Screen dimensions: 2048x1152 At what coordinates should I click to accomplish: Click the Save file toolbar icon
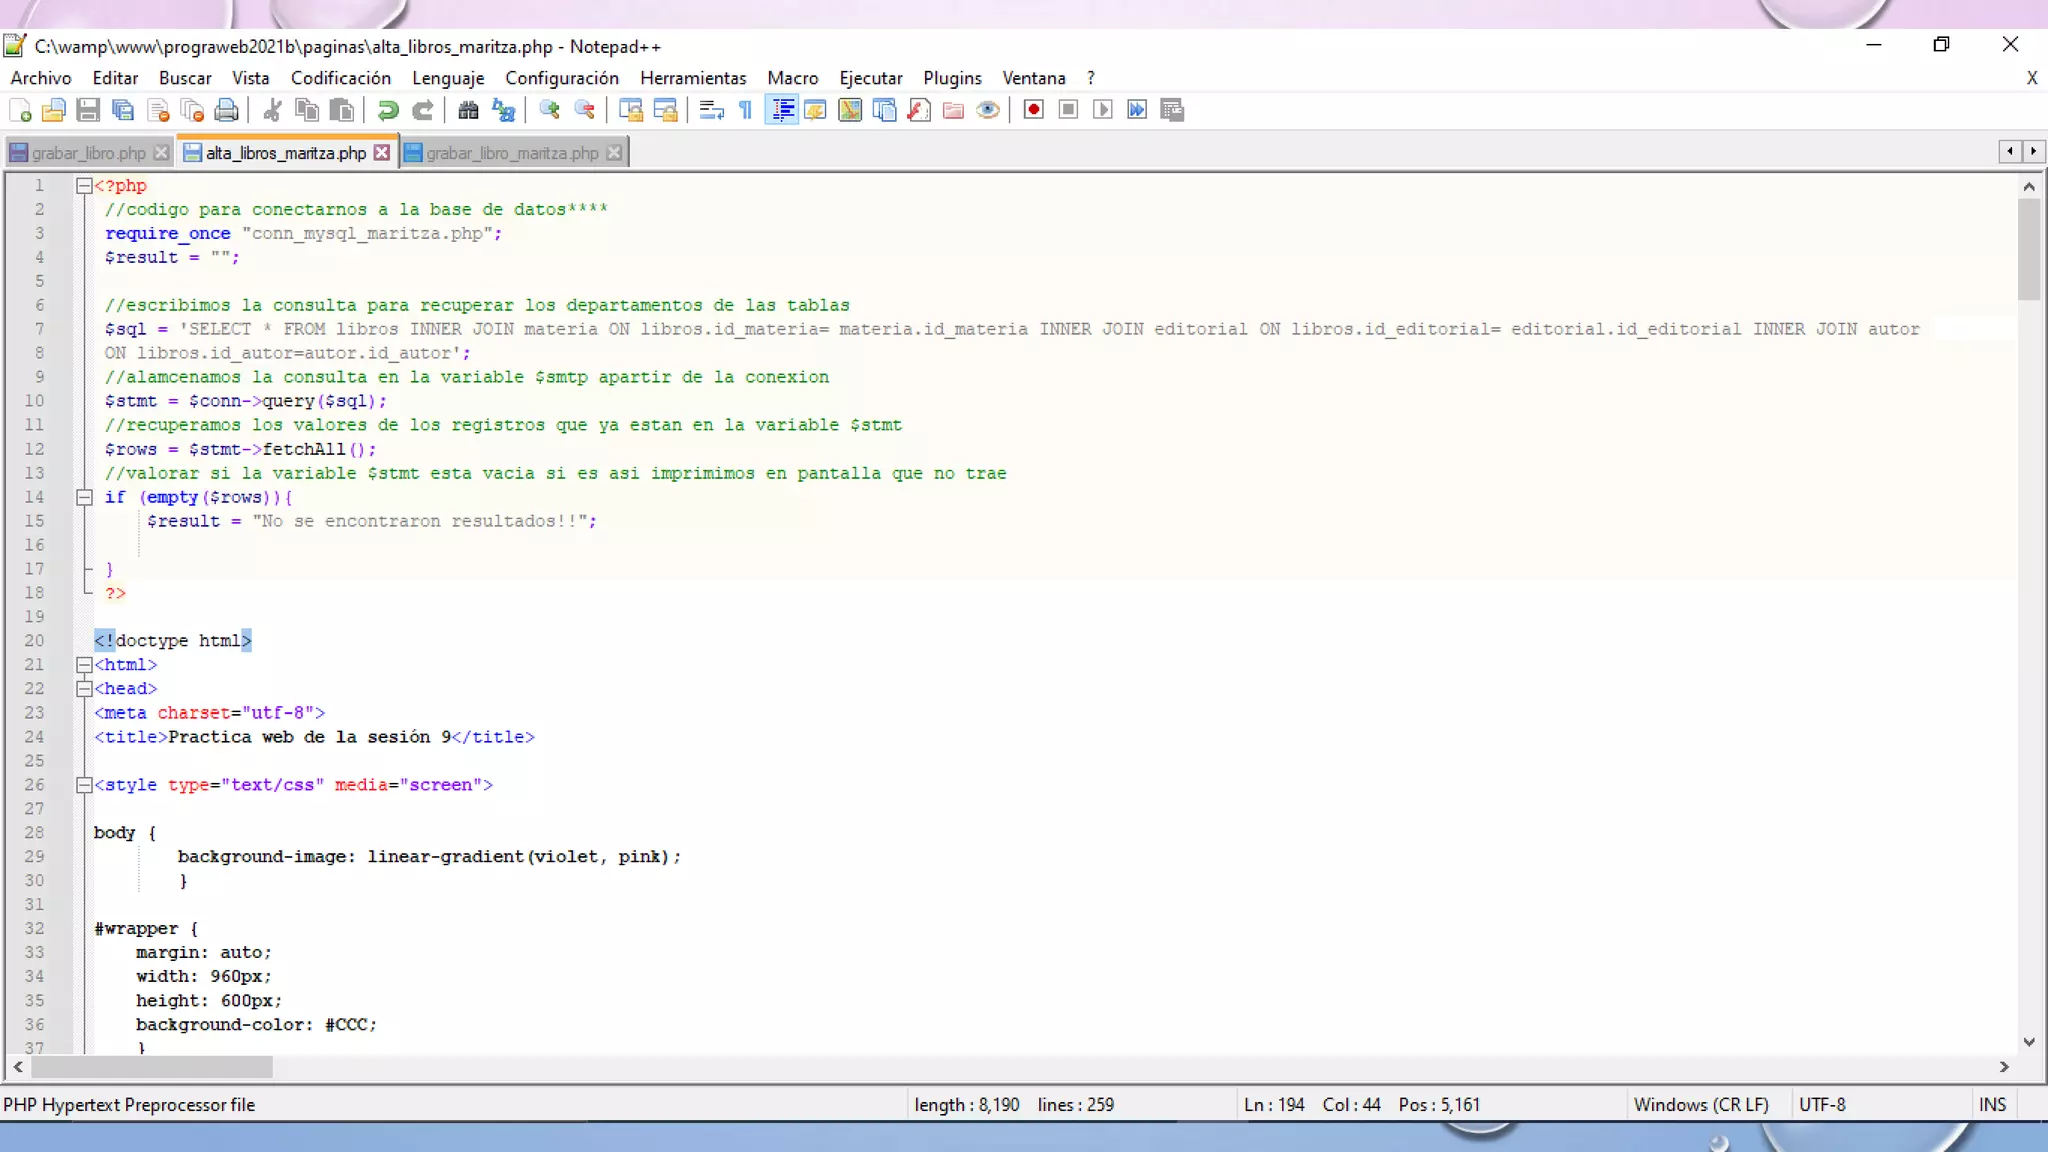(x=88, y=110)
